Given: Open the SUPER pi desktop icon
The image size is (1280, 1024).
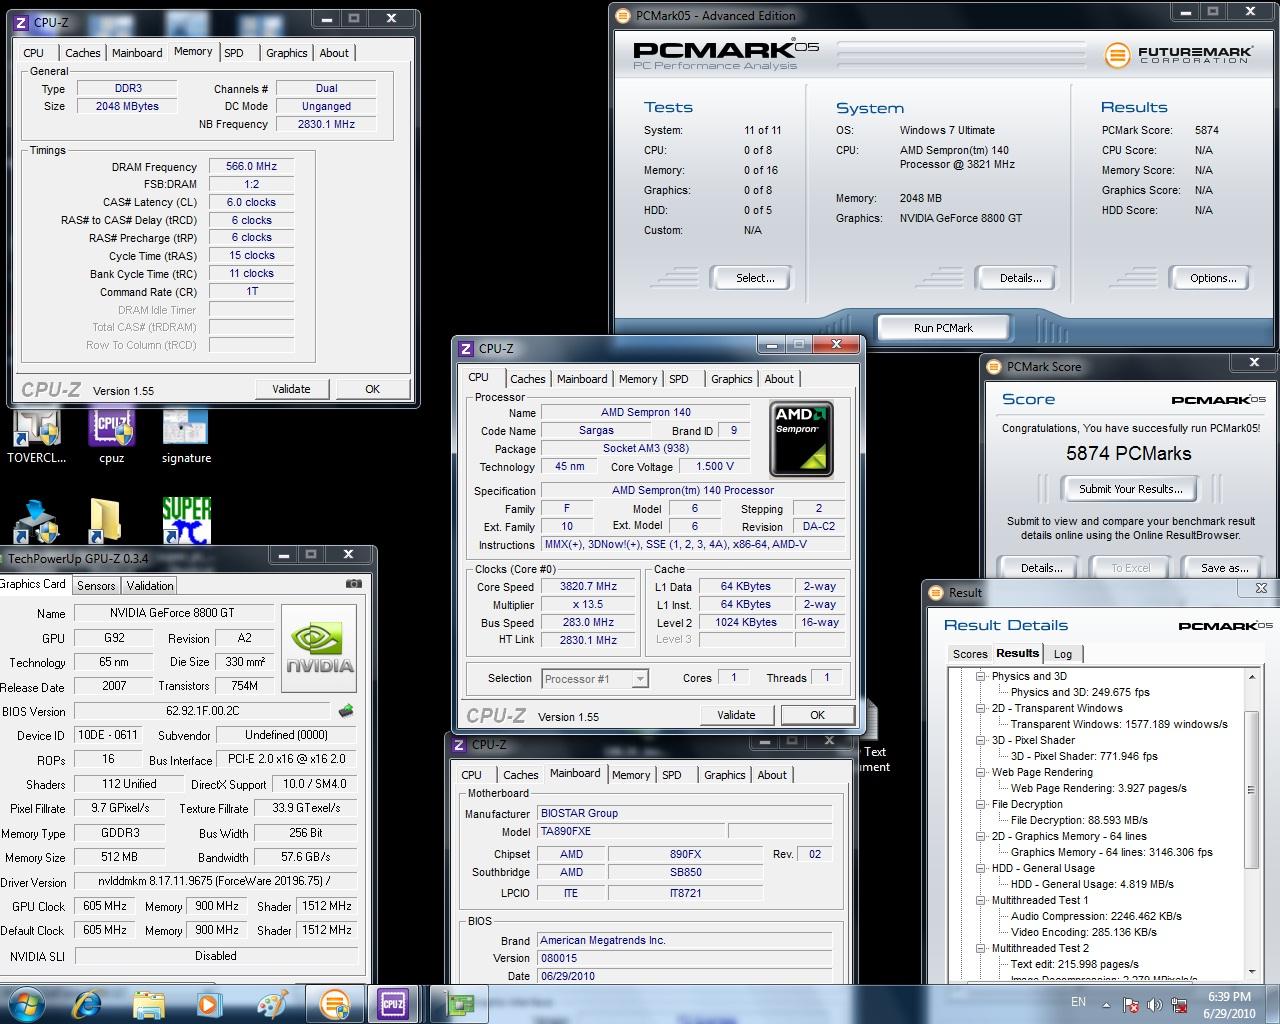Looking at the screenshot, I should tap(187, 521).
